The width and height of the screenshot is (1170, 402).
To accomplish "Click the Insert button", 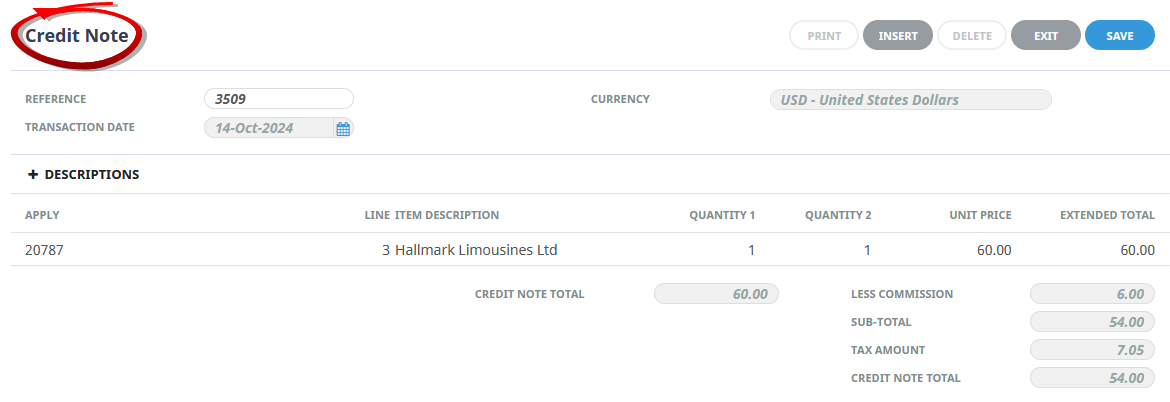I will click(x=898, y=36).
